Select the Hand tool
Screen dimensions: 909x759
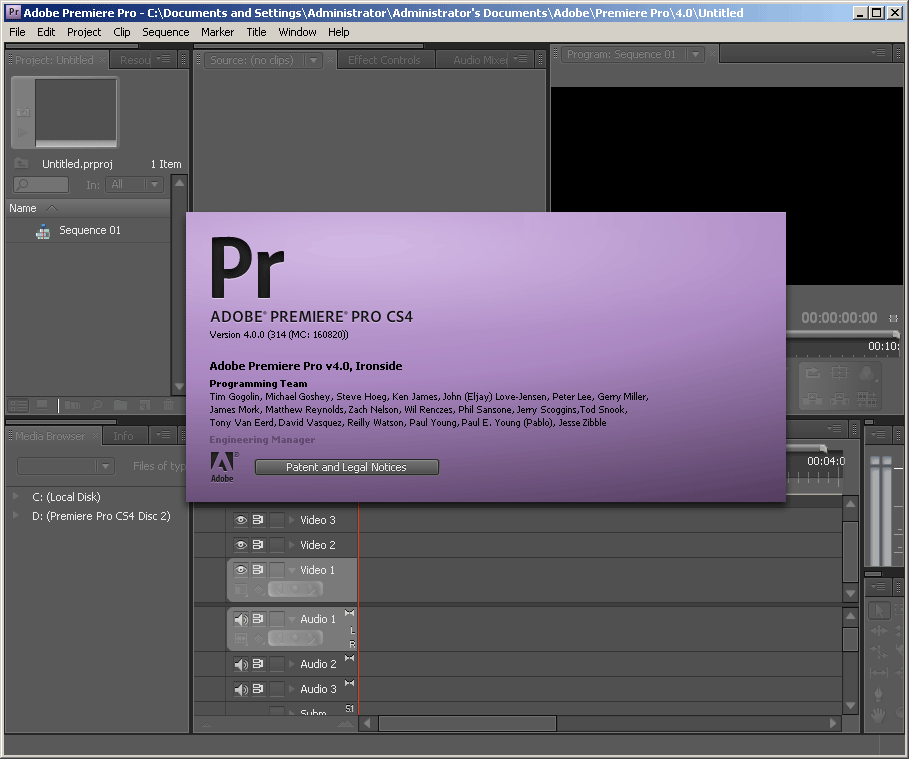coord(879,716)
